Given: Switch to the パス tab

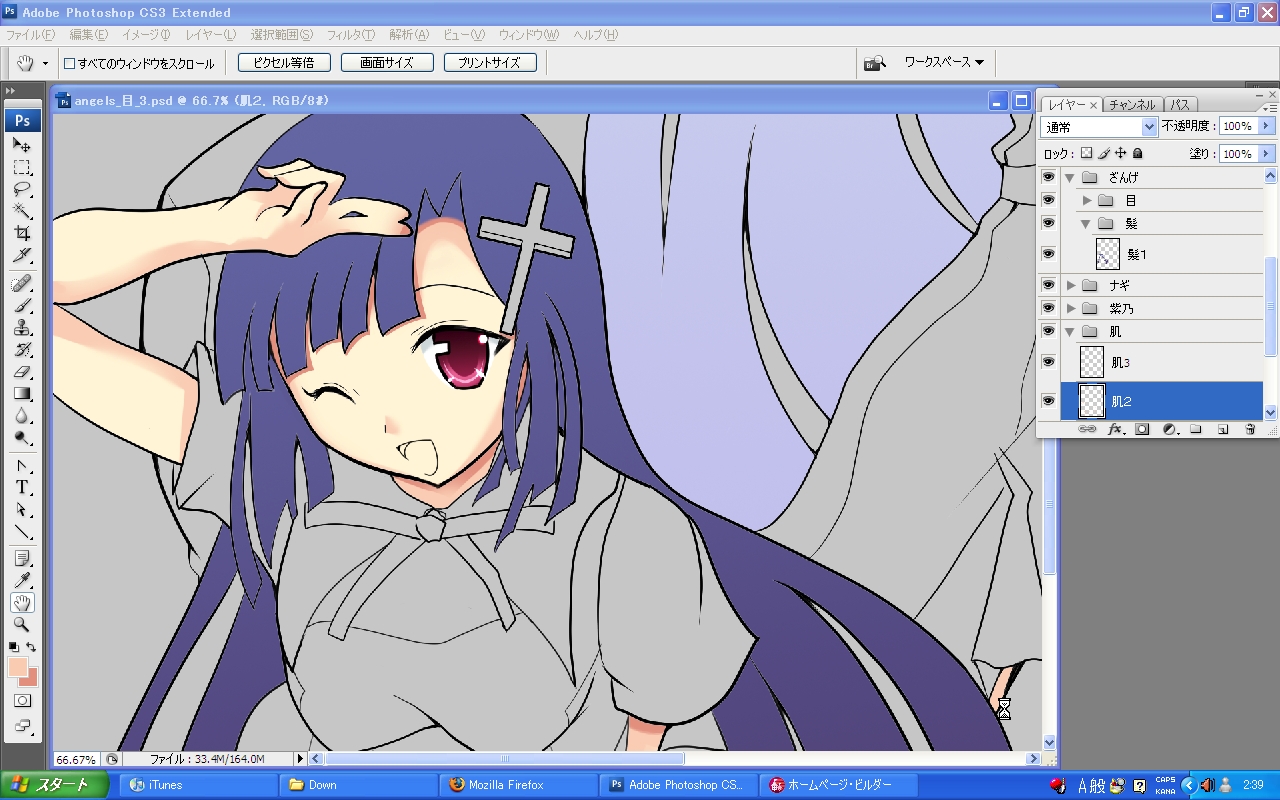Looking at the screenshot, I should point(1180,105).
